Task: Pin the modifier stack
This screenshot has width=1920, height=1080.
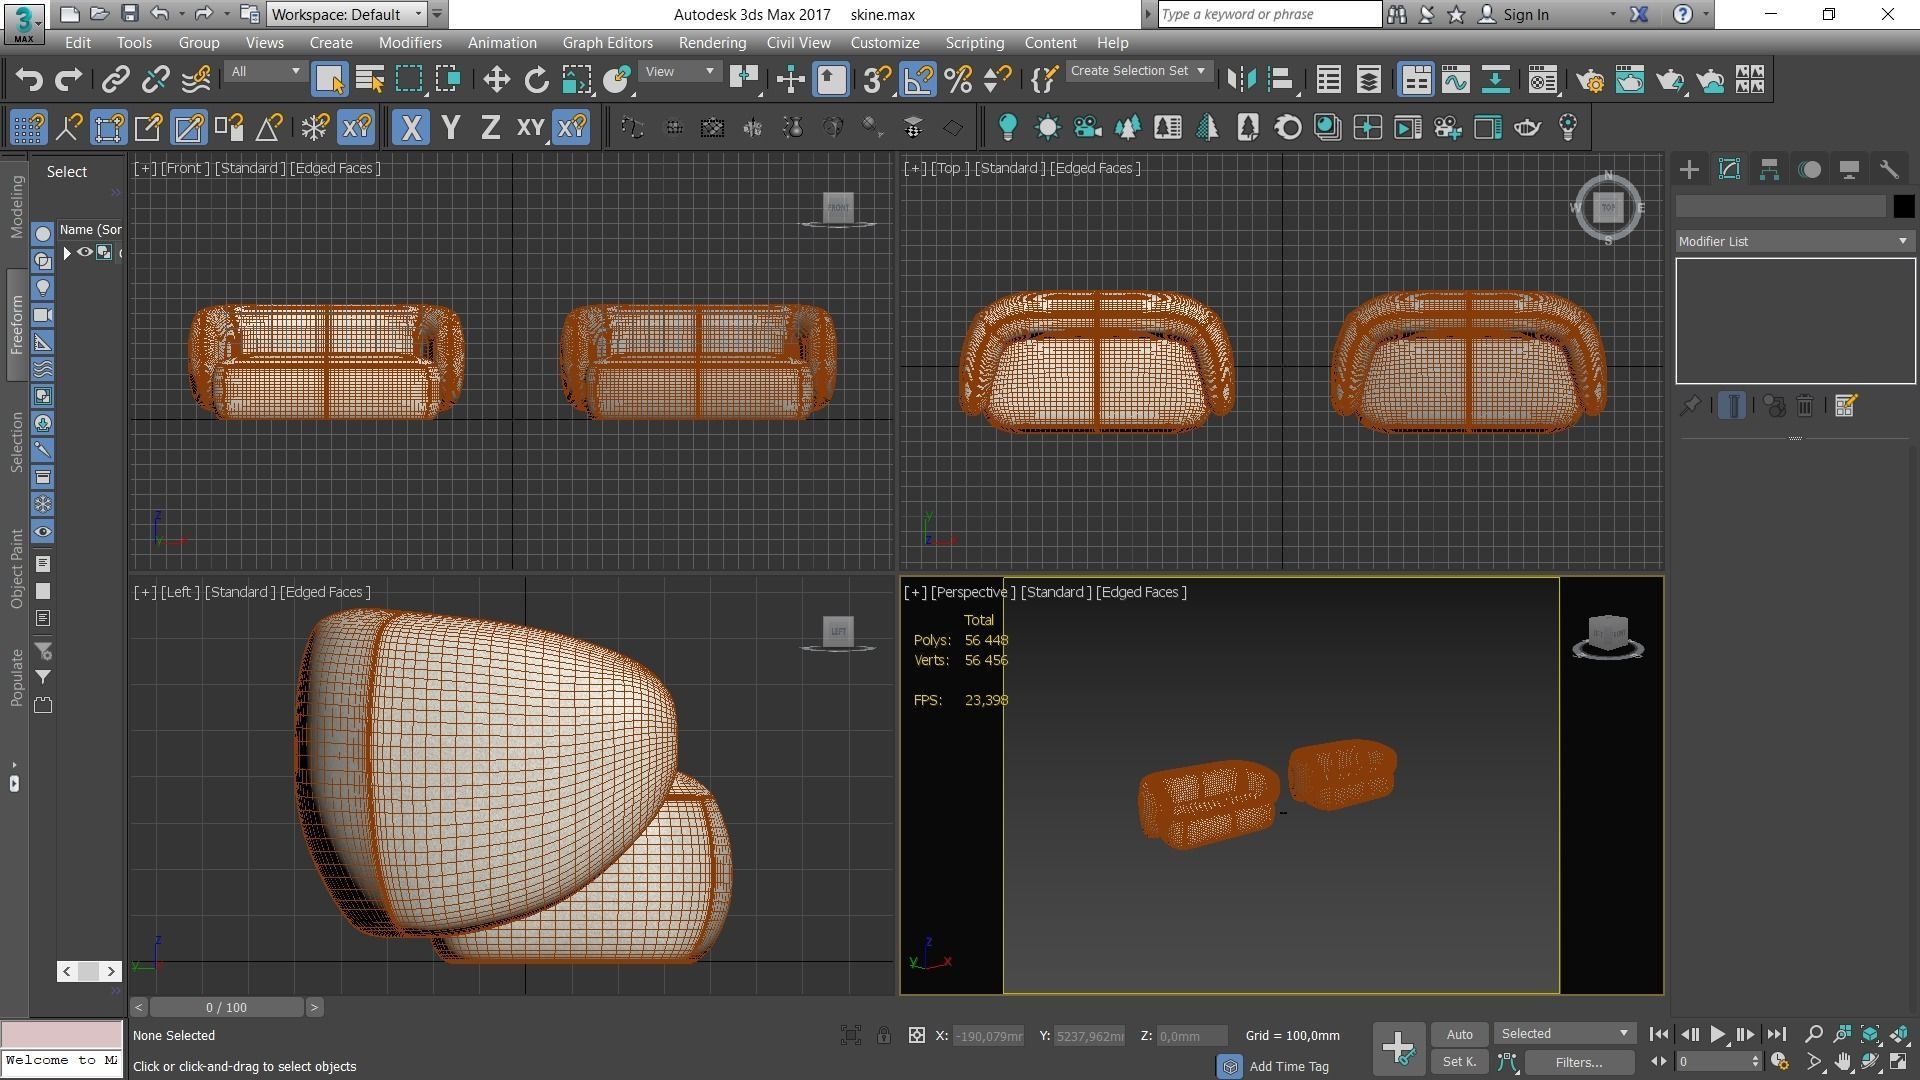Action: click(x=1690, y=406)
